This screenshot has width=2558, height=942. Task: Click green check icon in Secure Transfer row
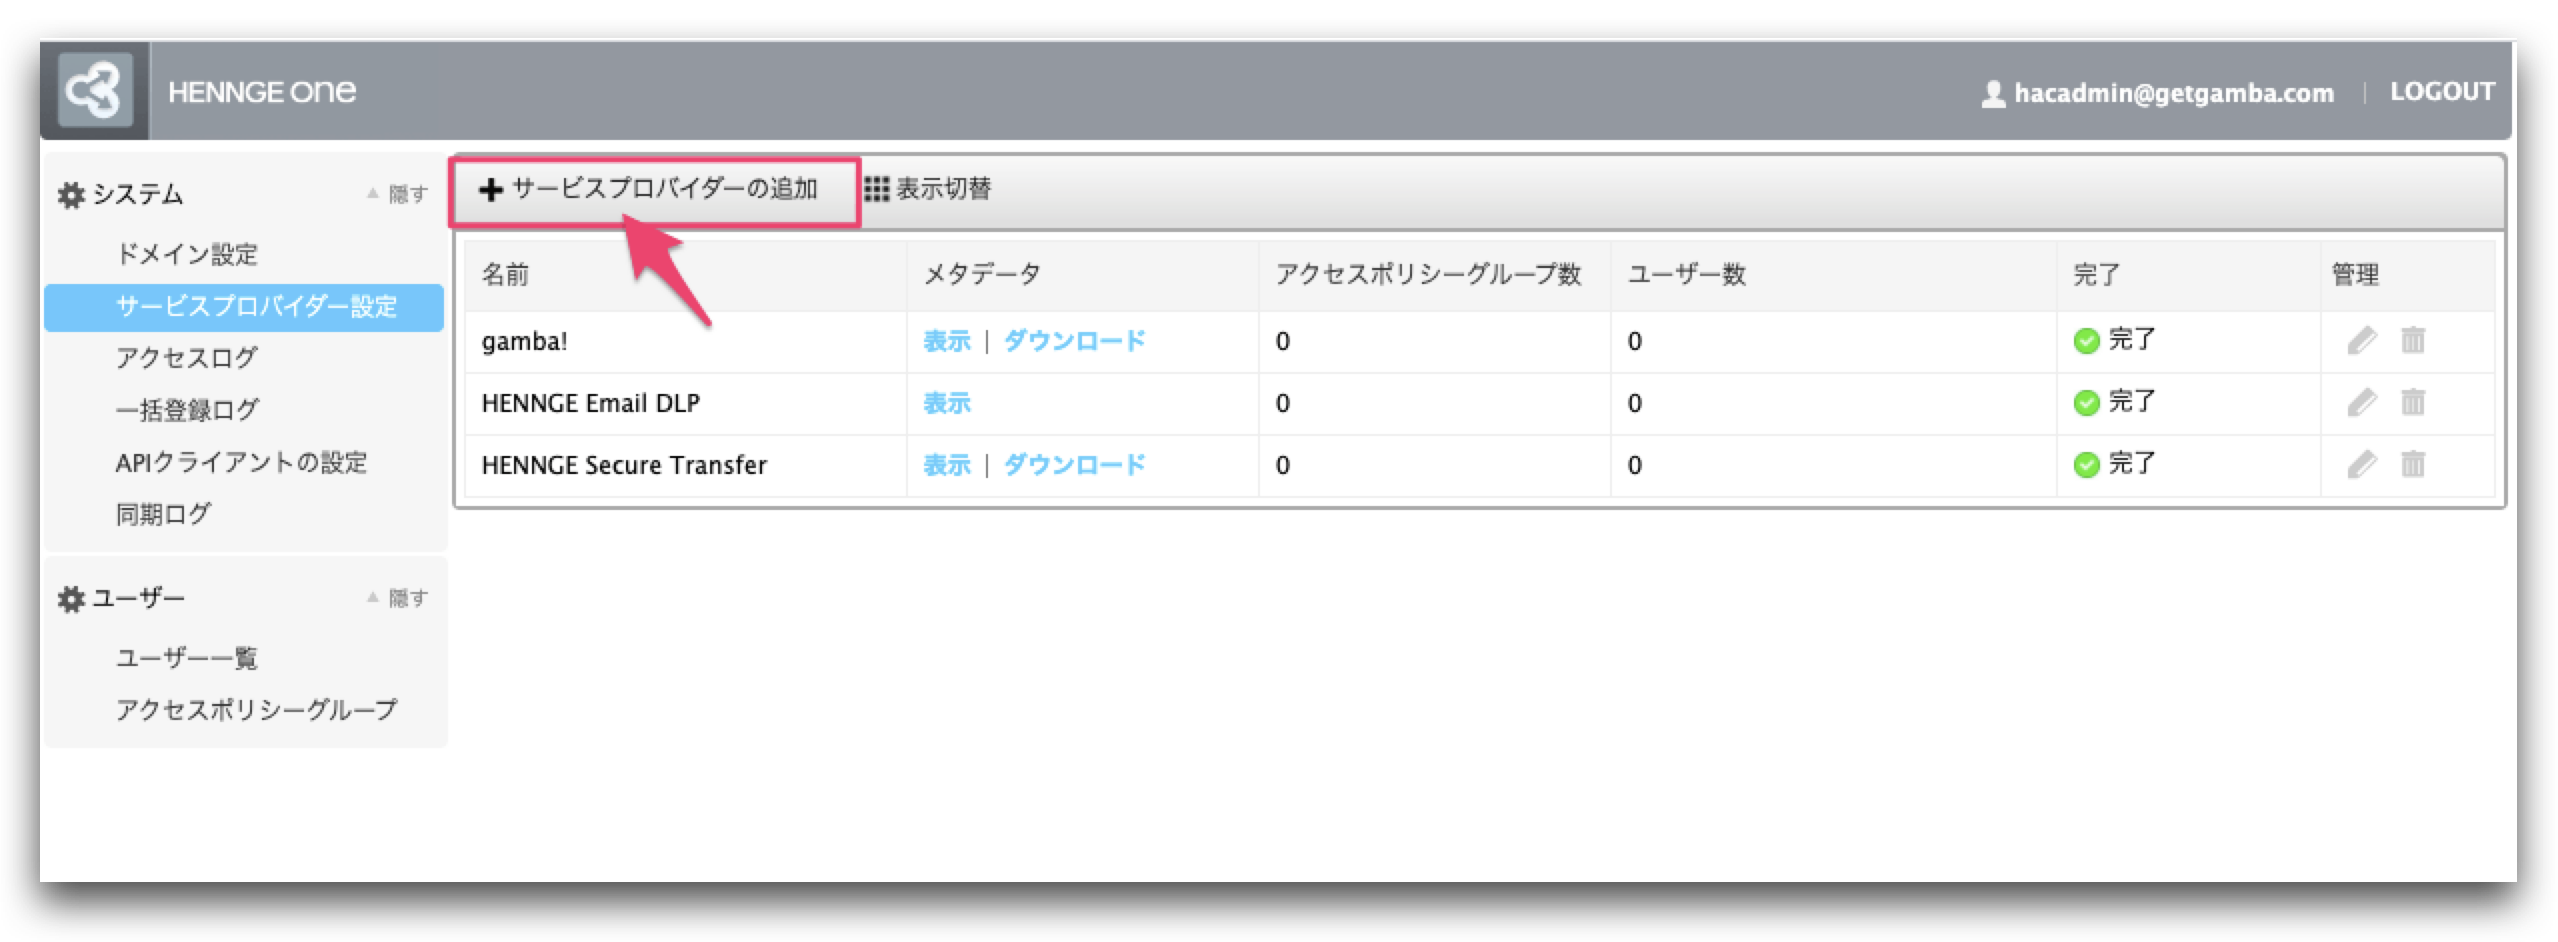(2086, 465)
